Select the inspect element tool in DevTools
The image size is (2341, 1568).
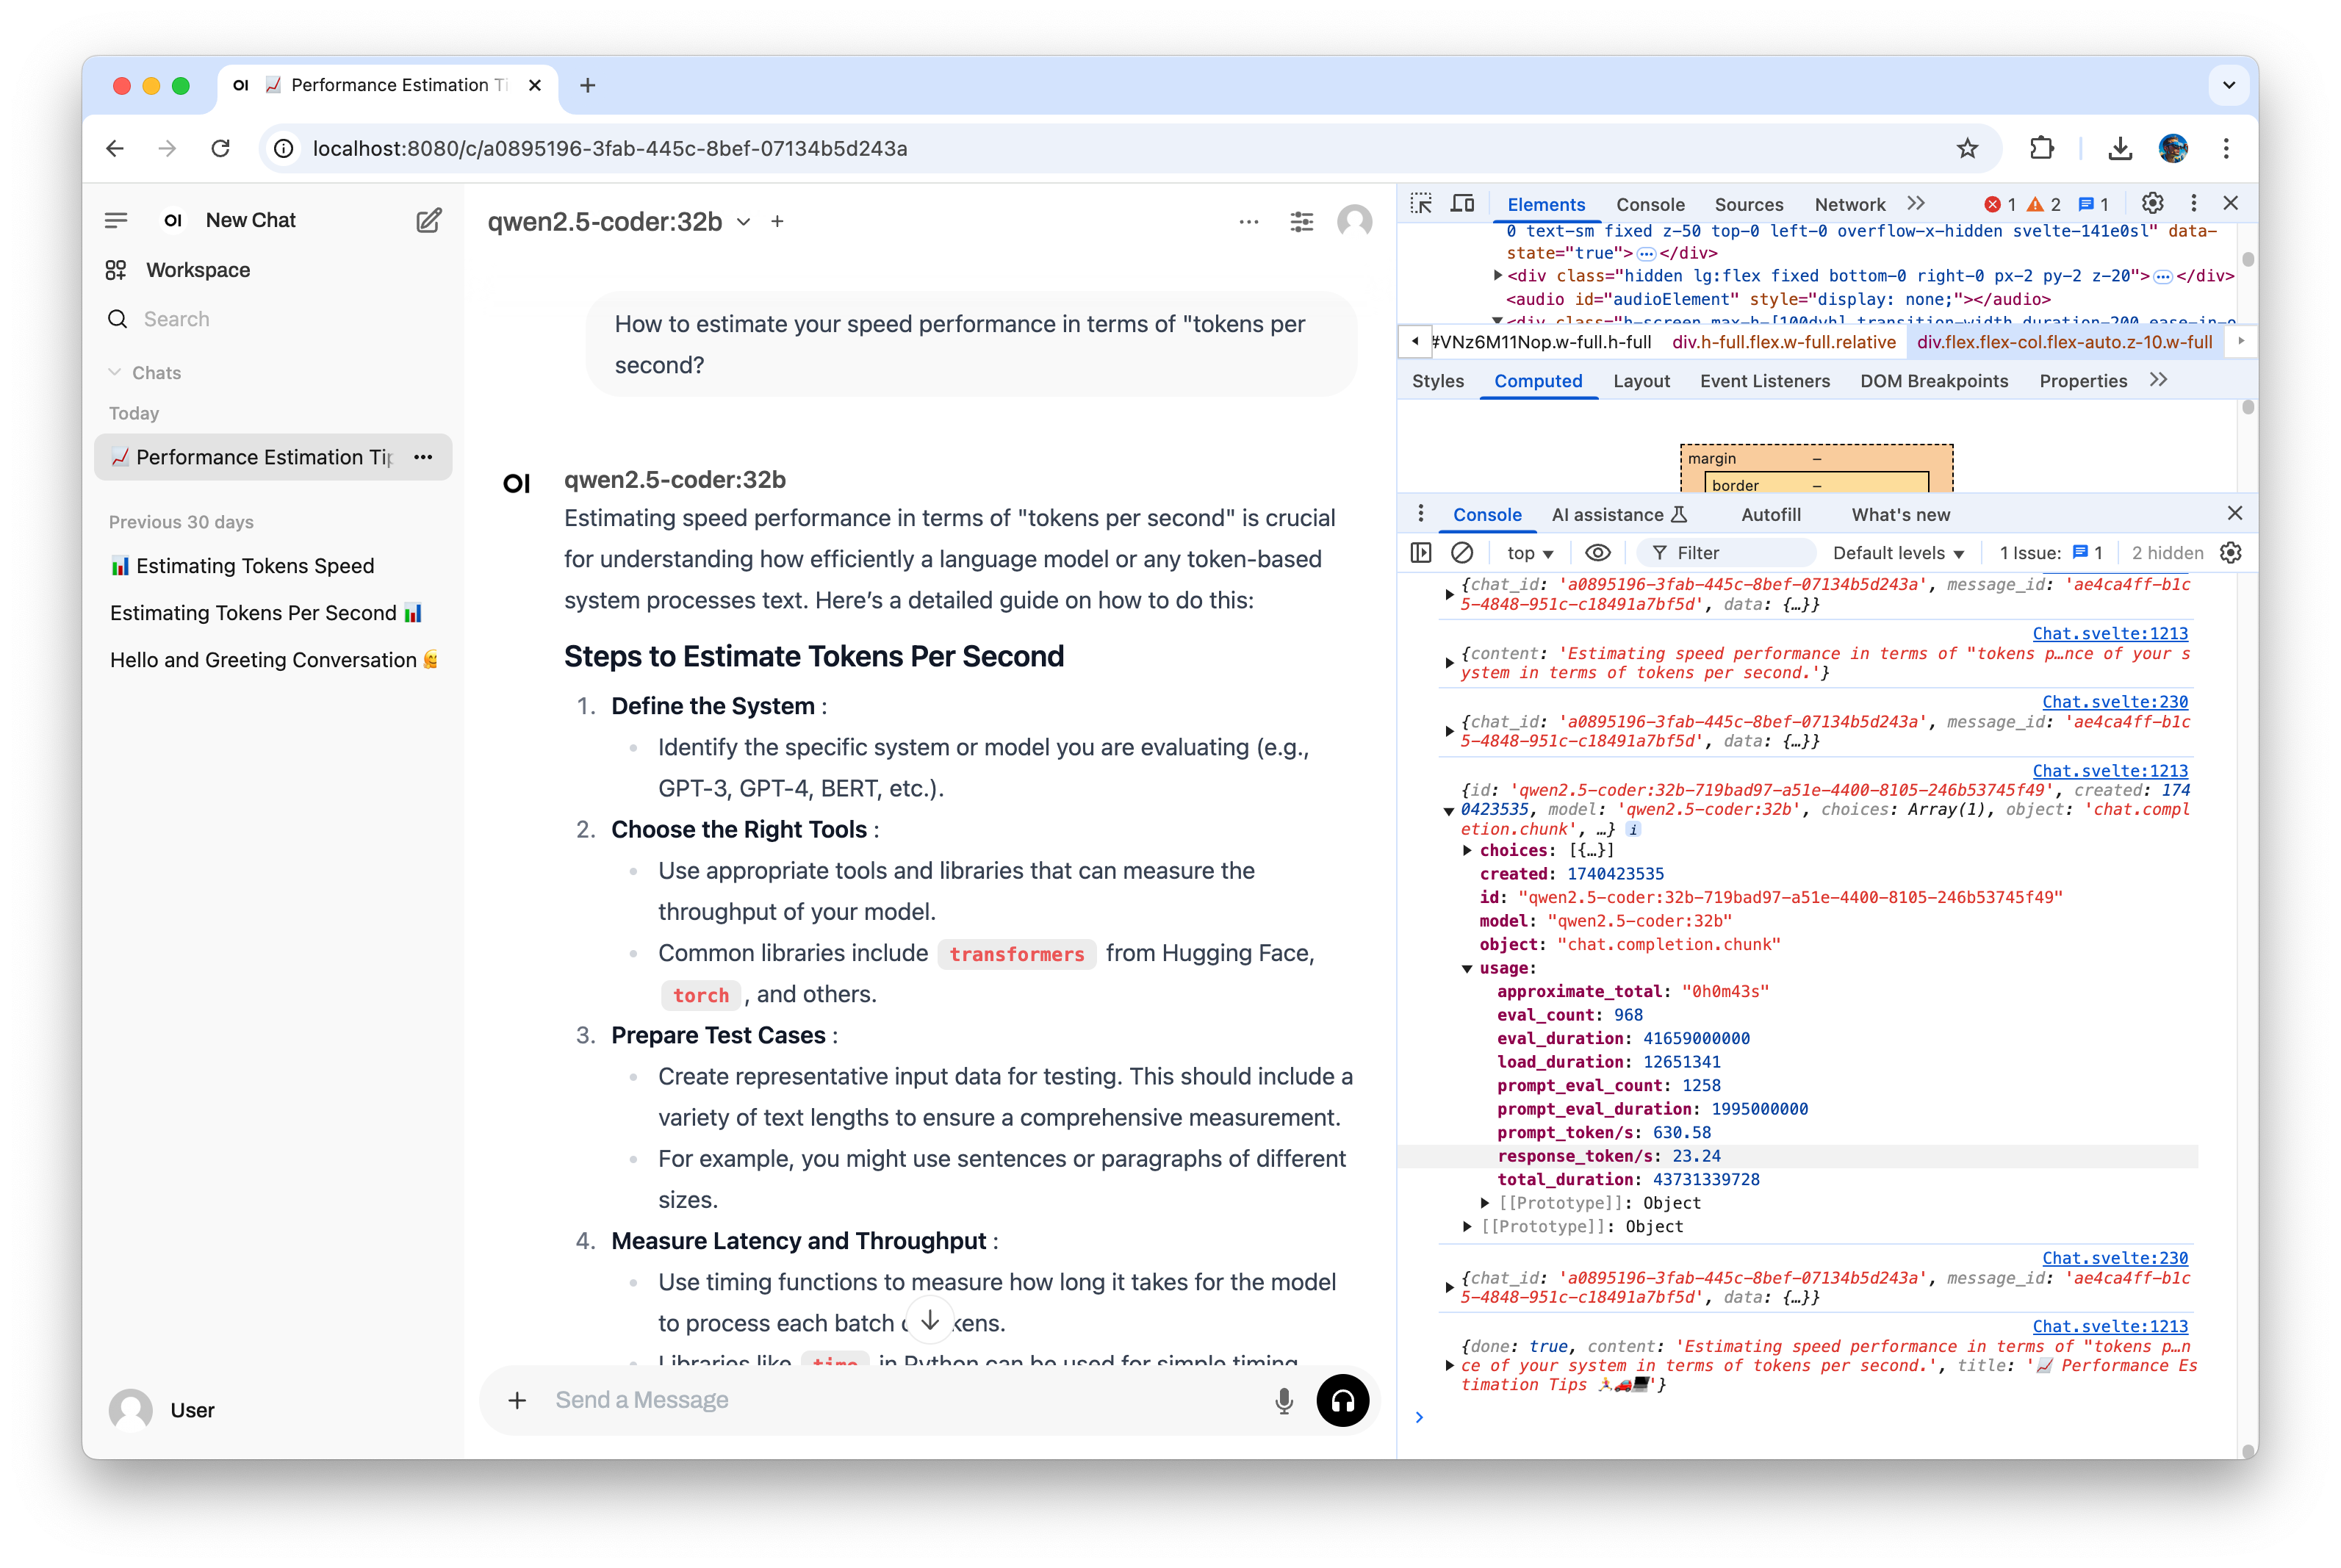[x=1421, y=203]
